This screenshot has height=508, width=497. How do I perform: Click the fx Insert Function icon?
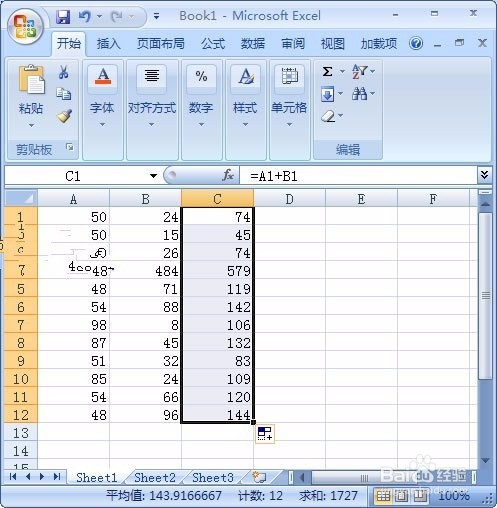[x=228, y=175]
